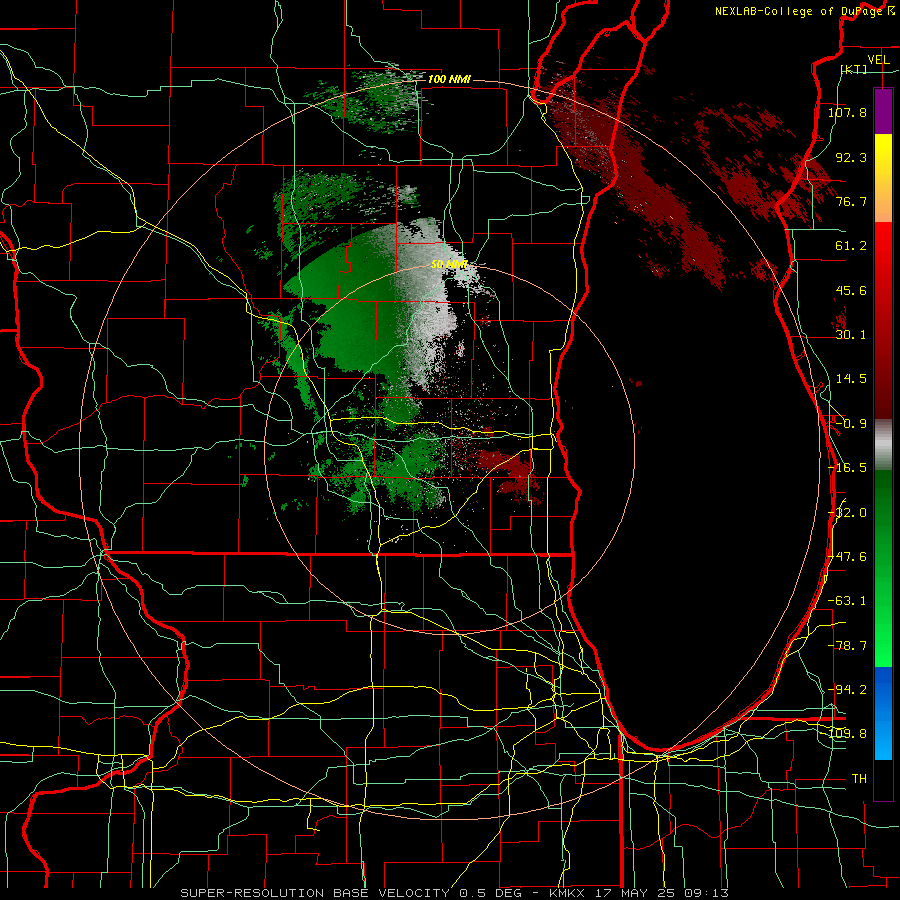Image resolution: width=900 pixels, height=900 pixels.
Task: Click the 100 NMI range ring label
Action: (x=449, y=79)
